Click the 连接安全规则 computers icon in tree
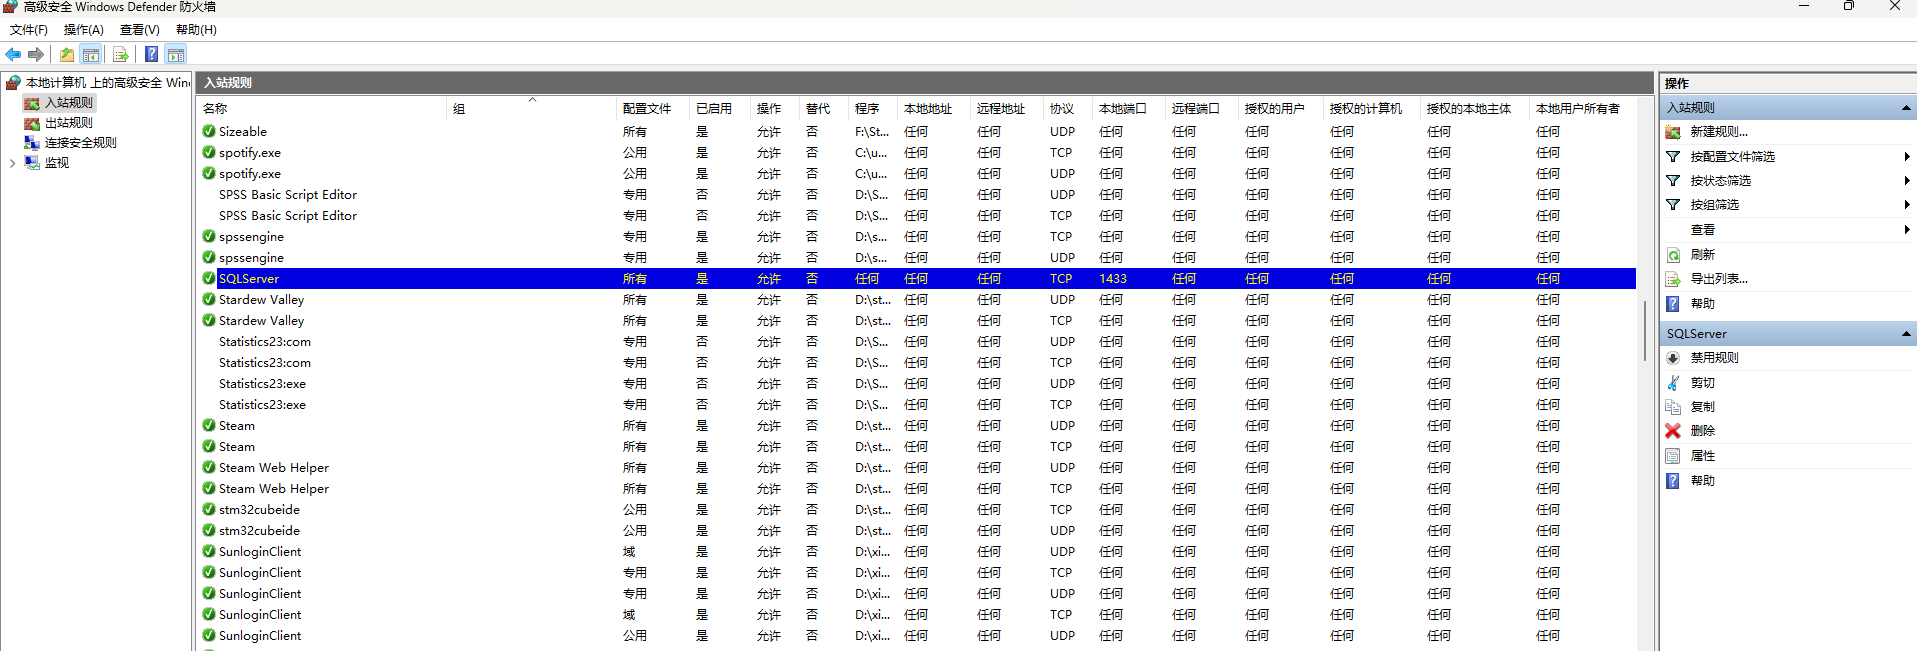Image resolution: width=1917 pixels, height=651 pixels. (x=32, y=143)
